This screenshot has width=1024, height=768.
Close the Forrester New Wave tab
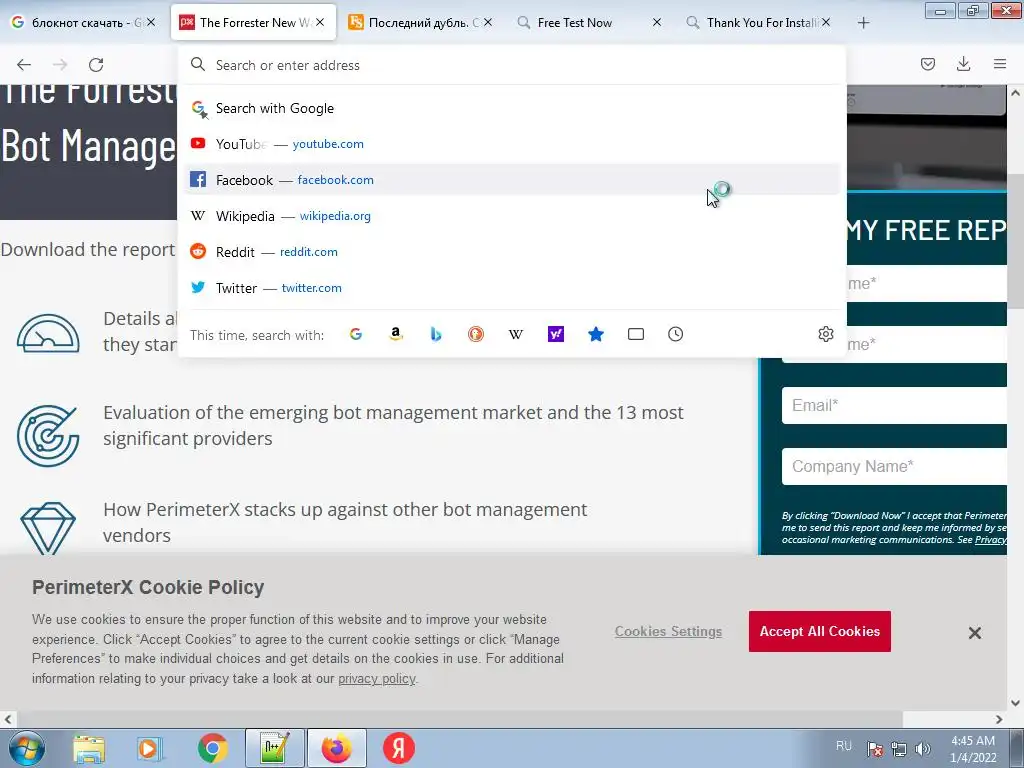pos(320,22)
